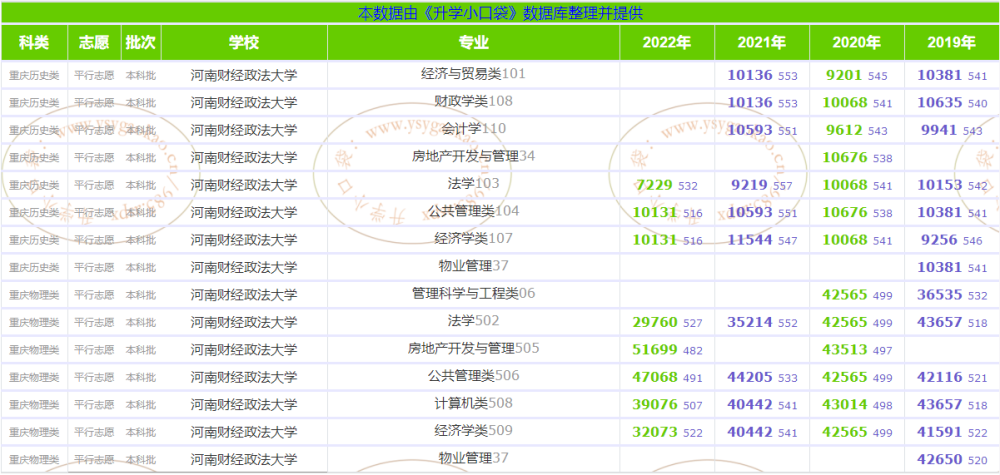Image resolution: width=1000 pixels, height=475 pixels.
Task: Select the 经济学类509 major cell
Action: pyautogui.click(x=474, y=430)
